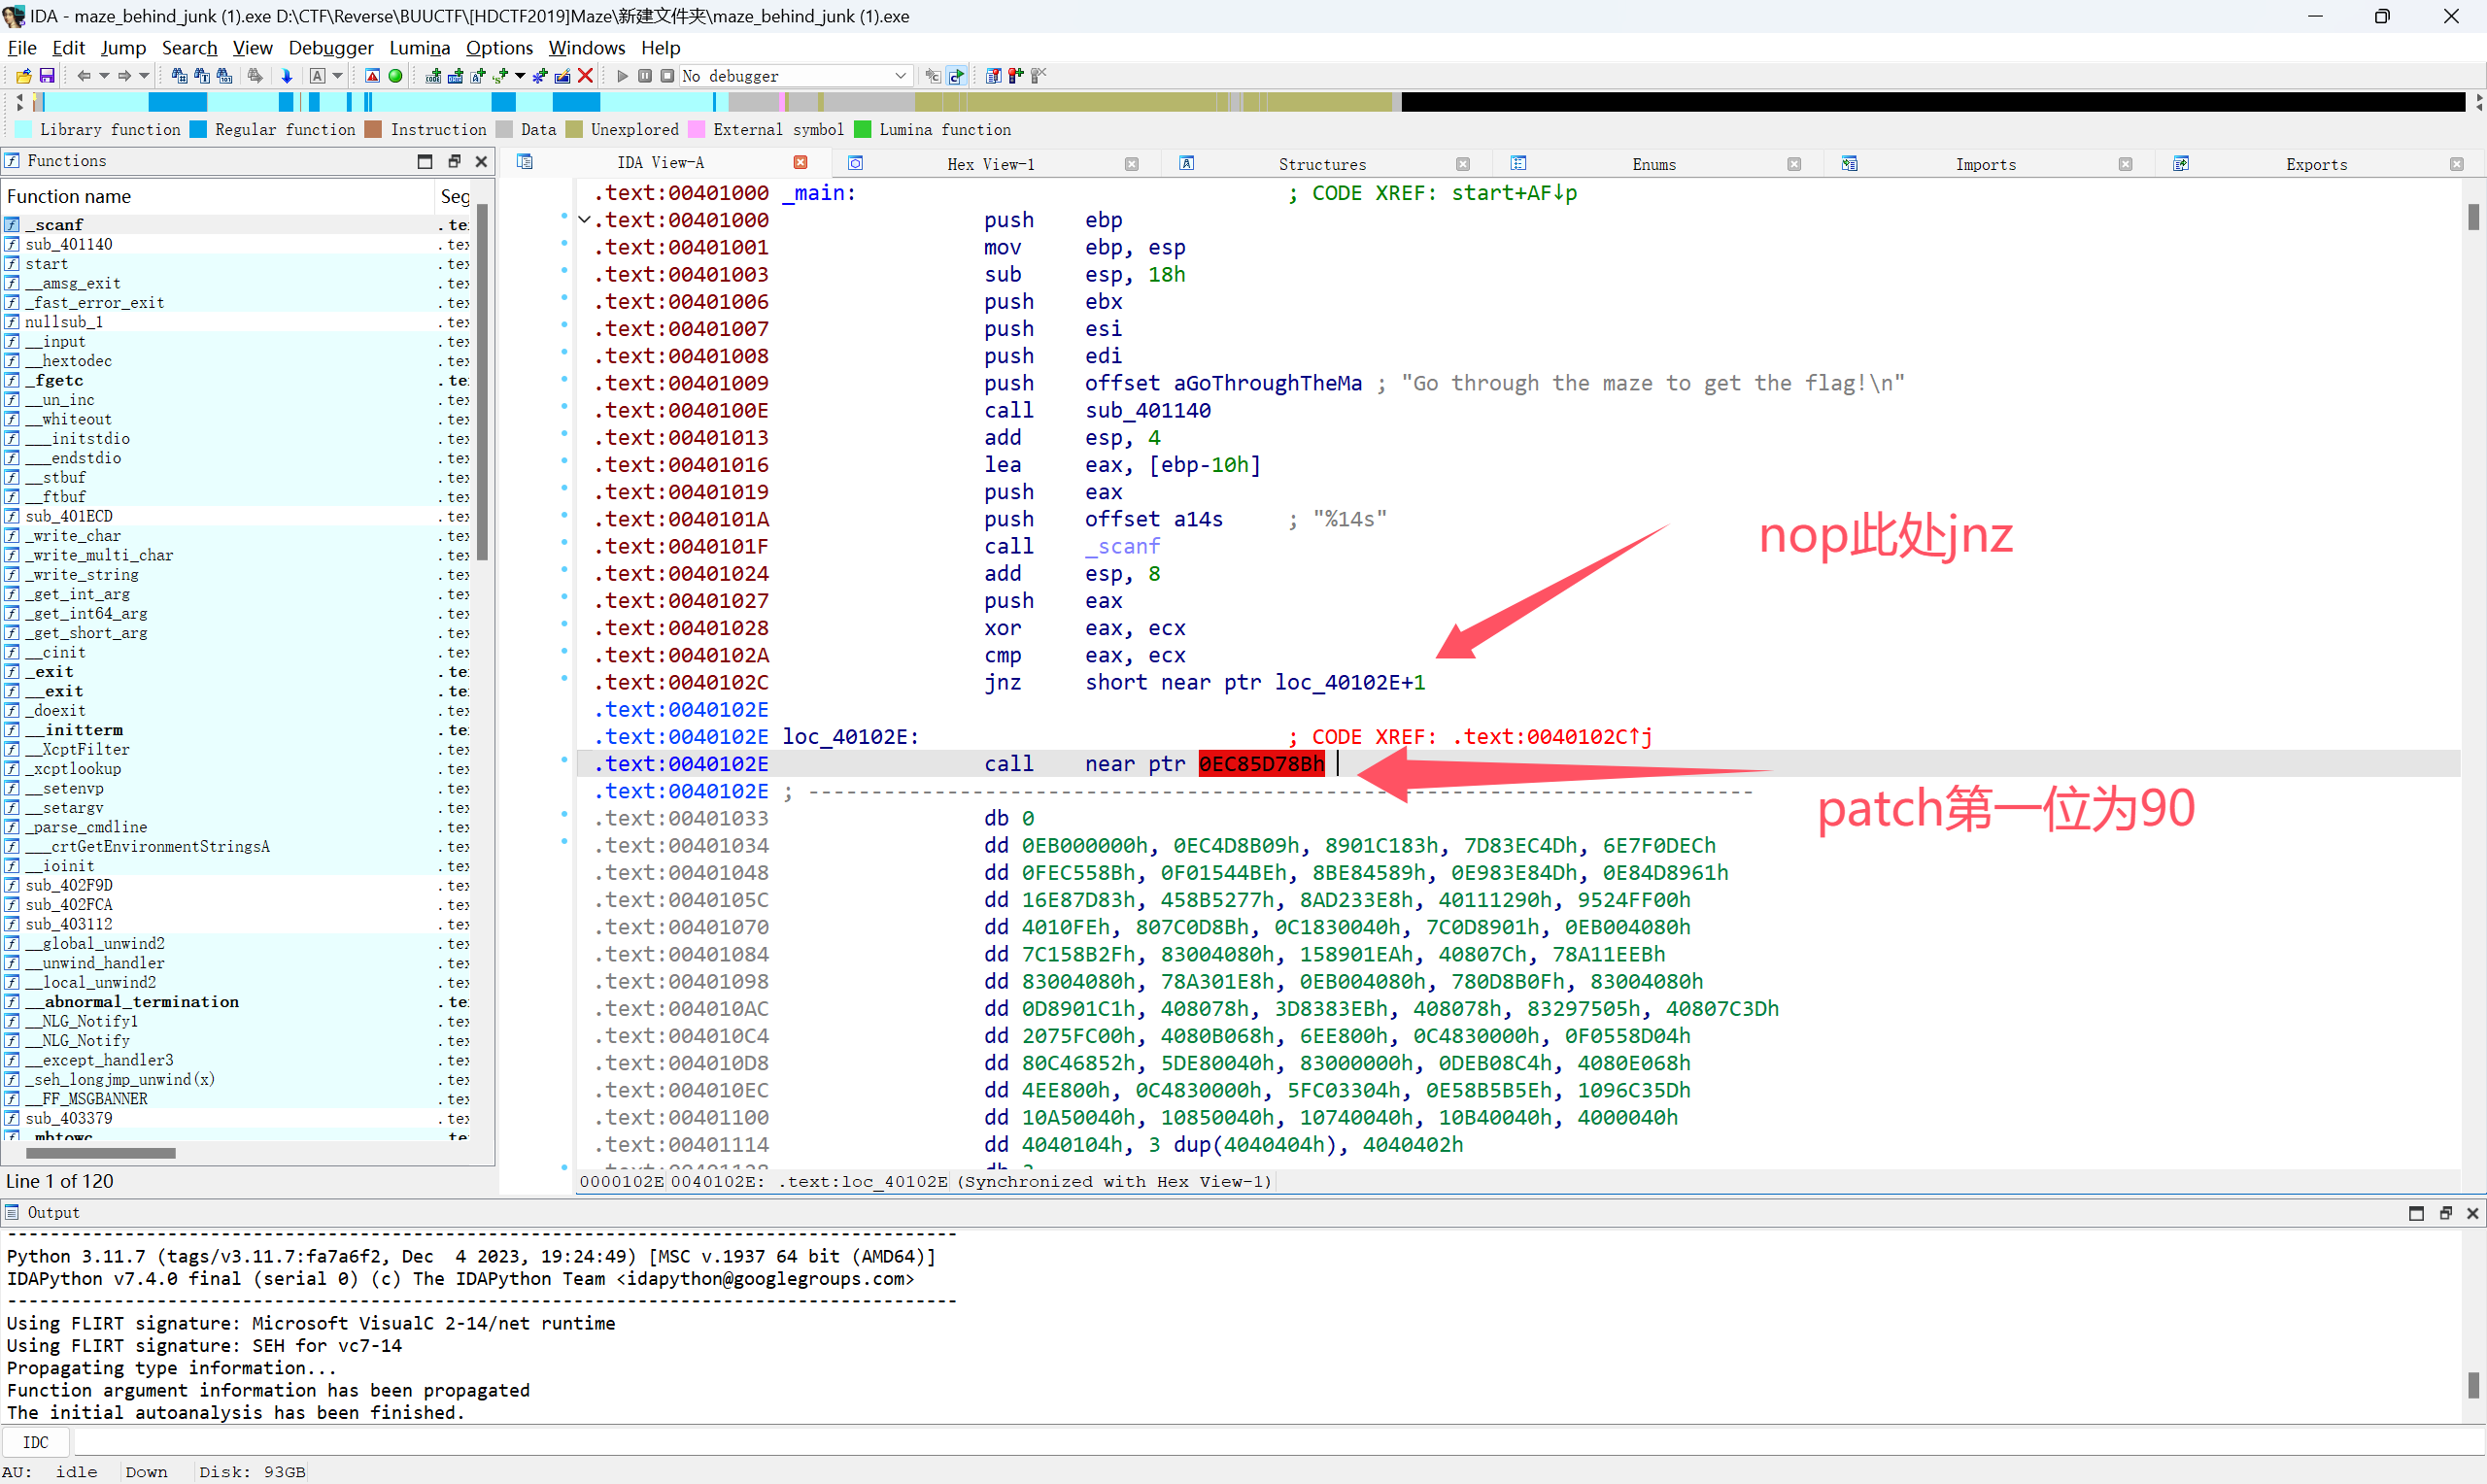Click the convert to data icon
The image size is (2487, 1484).
tap(455, 75)
